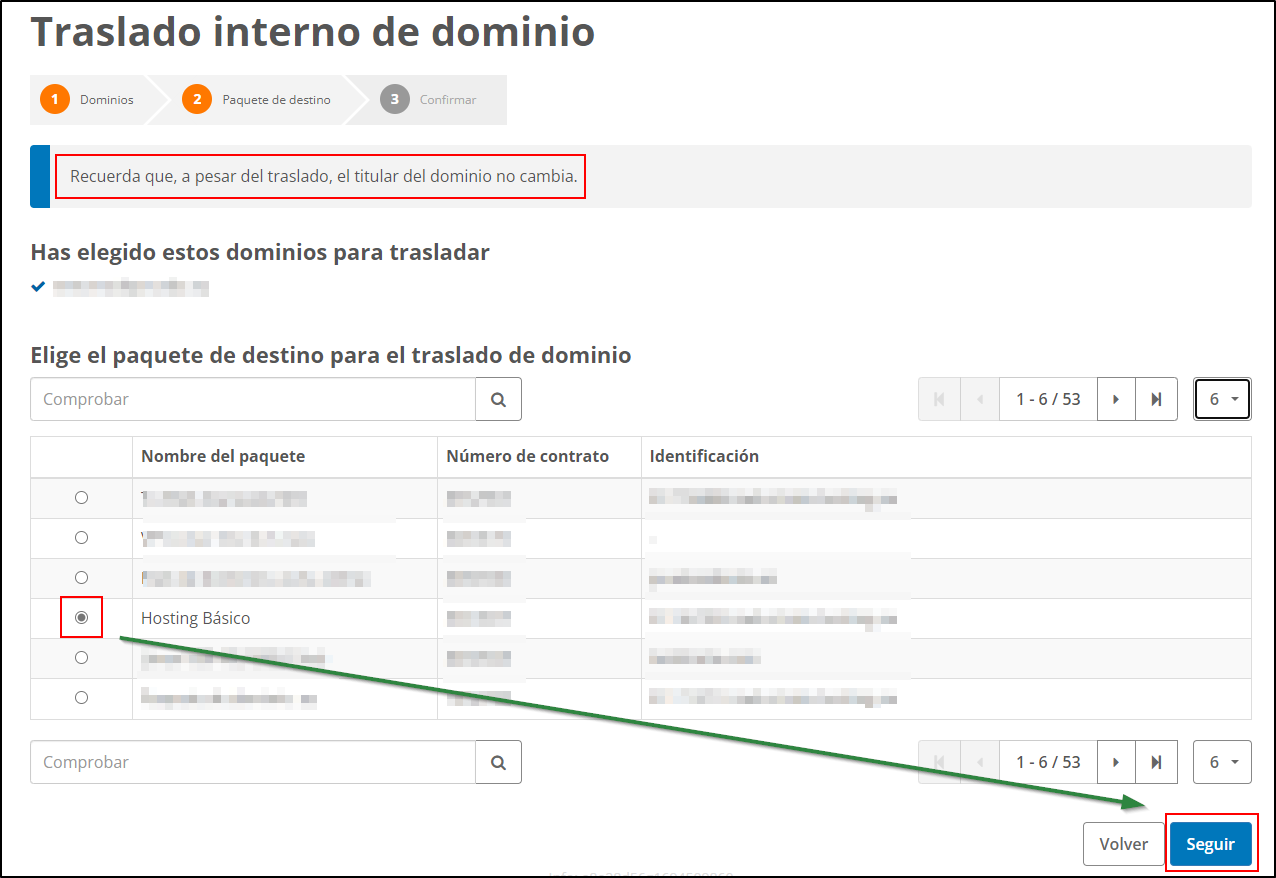The image size is (1276, 878).
Task: Click the blue checkmark beside the chosen domain
Action: (38, 286)
